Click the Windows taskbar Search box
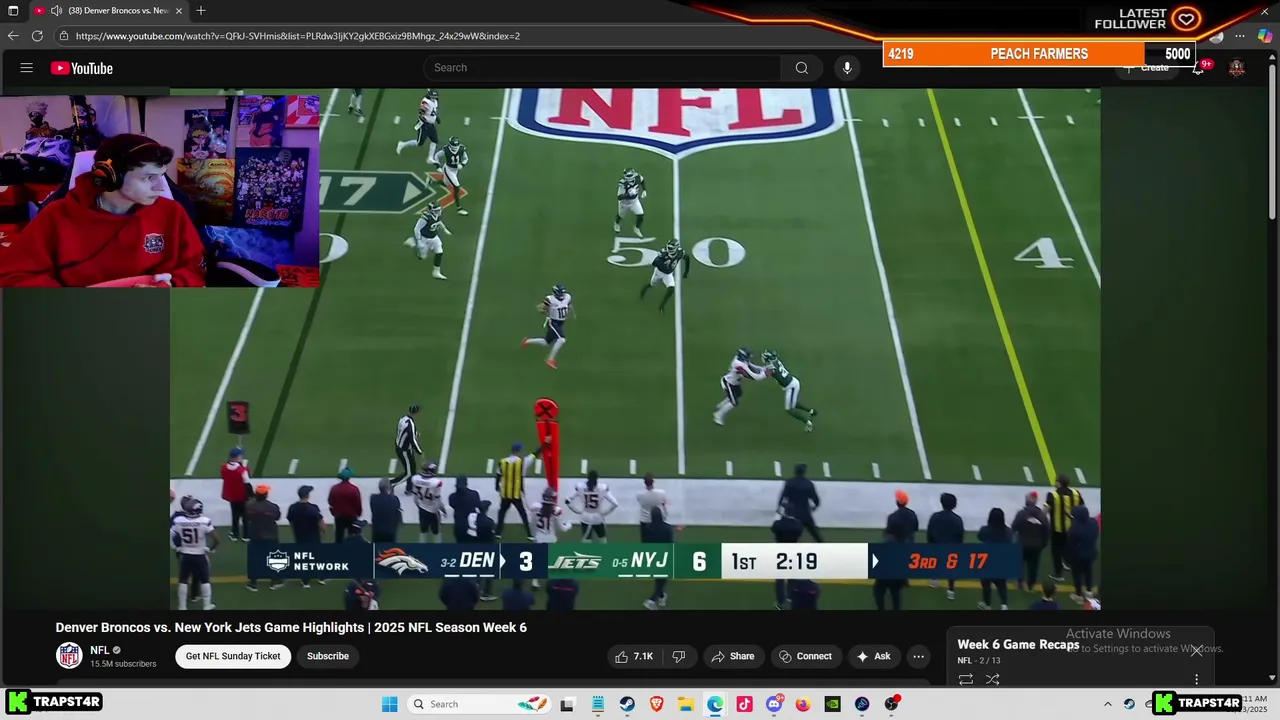Viewport: 1280px width, 720px height. 480,704
